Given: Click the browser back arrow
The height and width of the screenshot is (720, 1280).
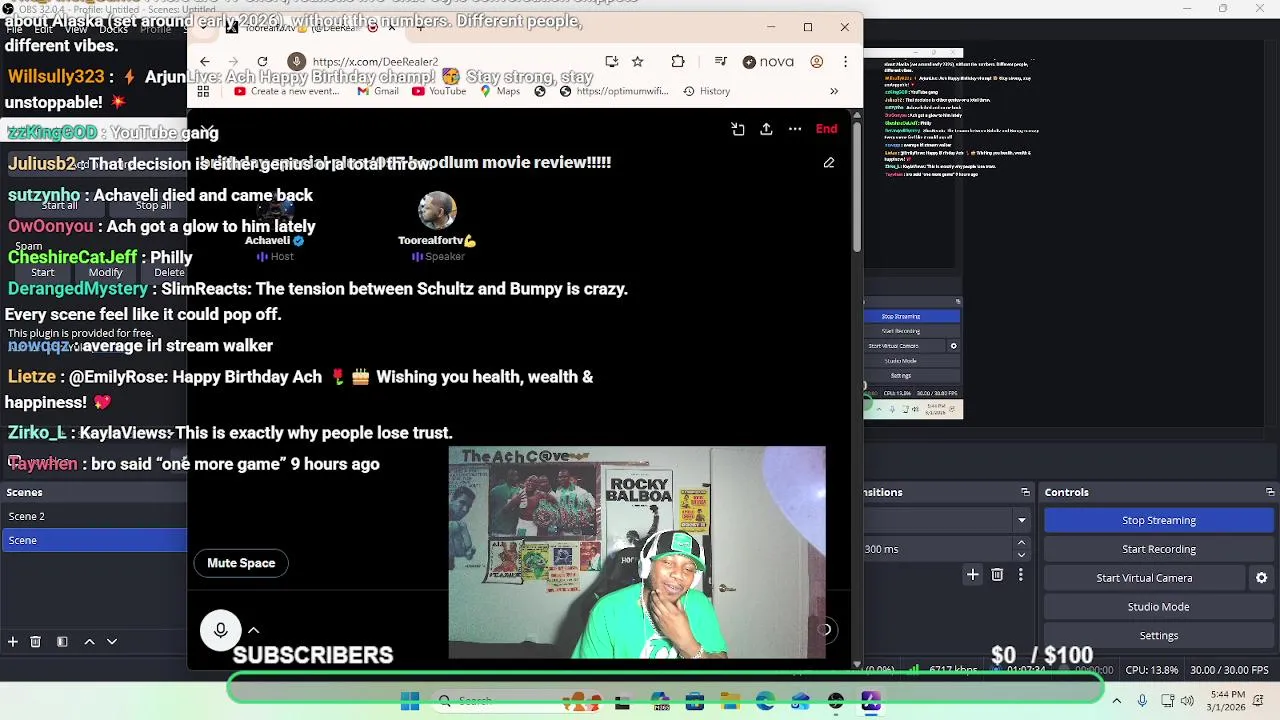Looking at the screenshot, I should tap(205, 61).
